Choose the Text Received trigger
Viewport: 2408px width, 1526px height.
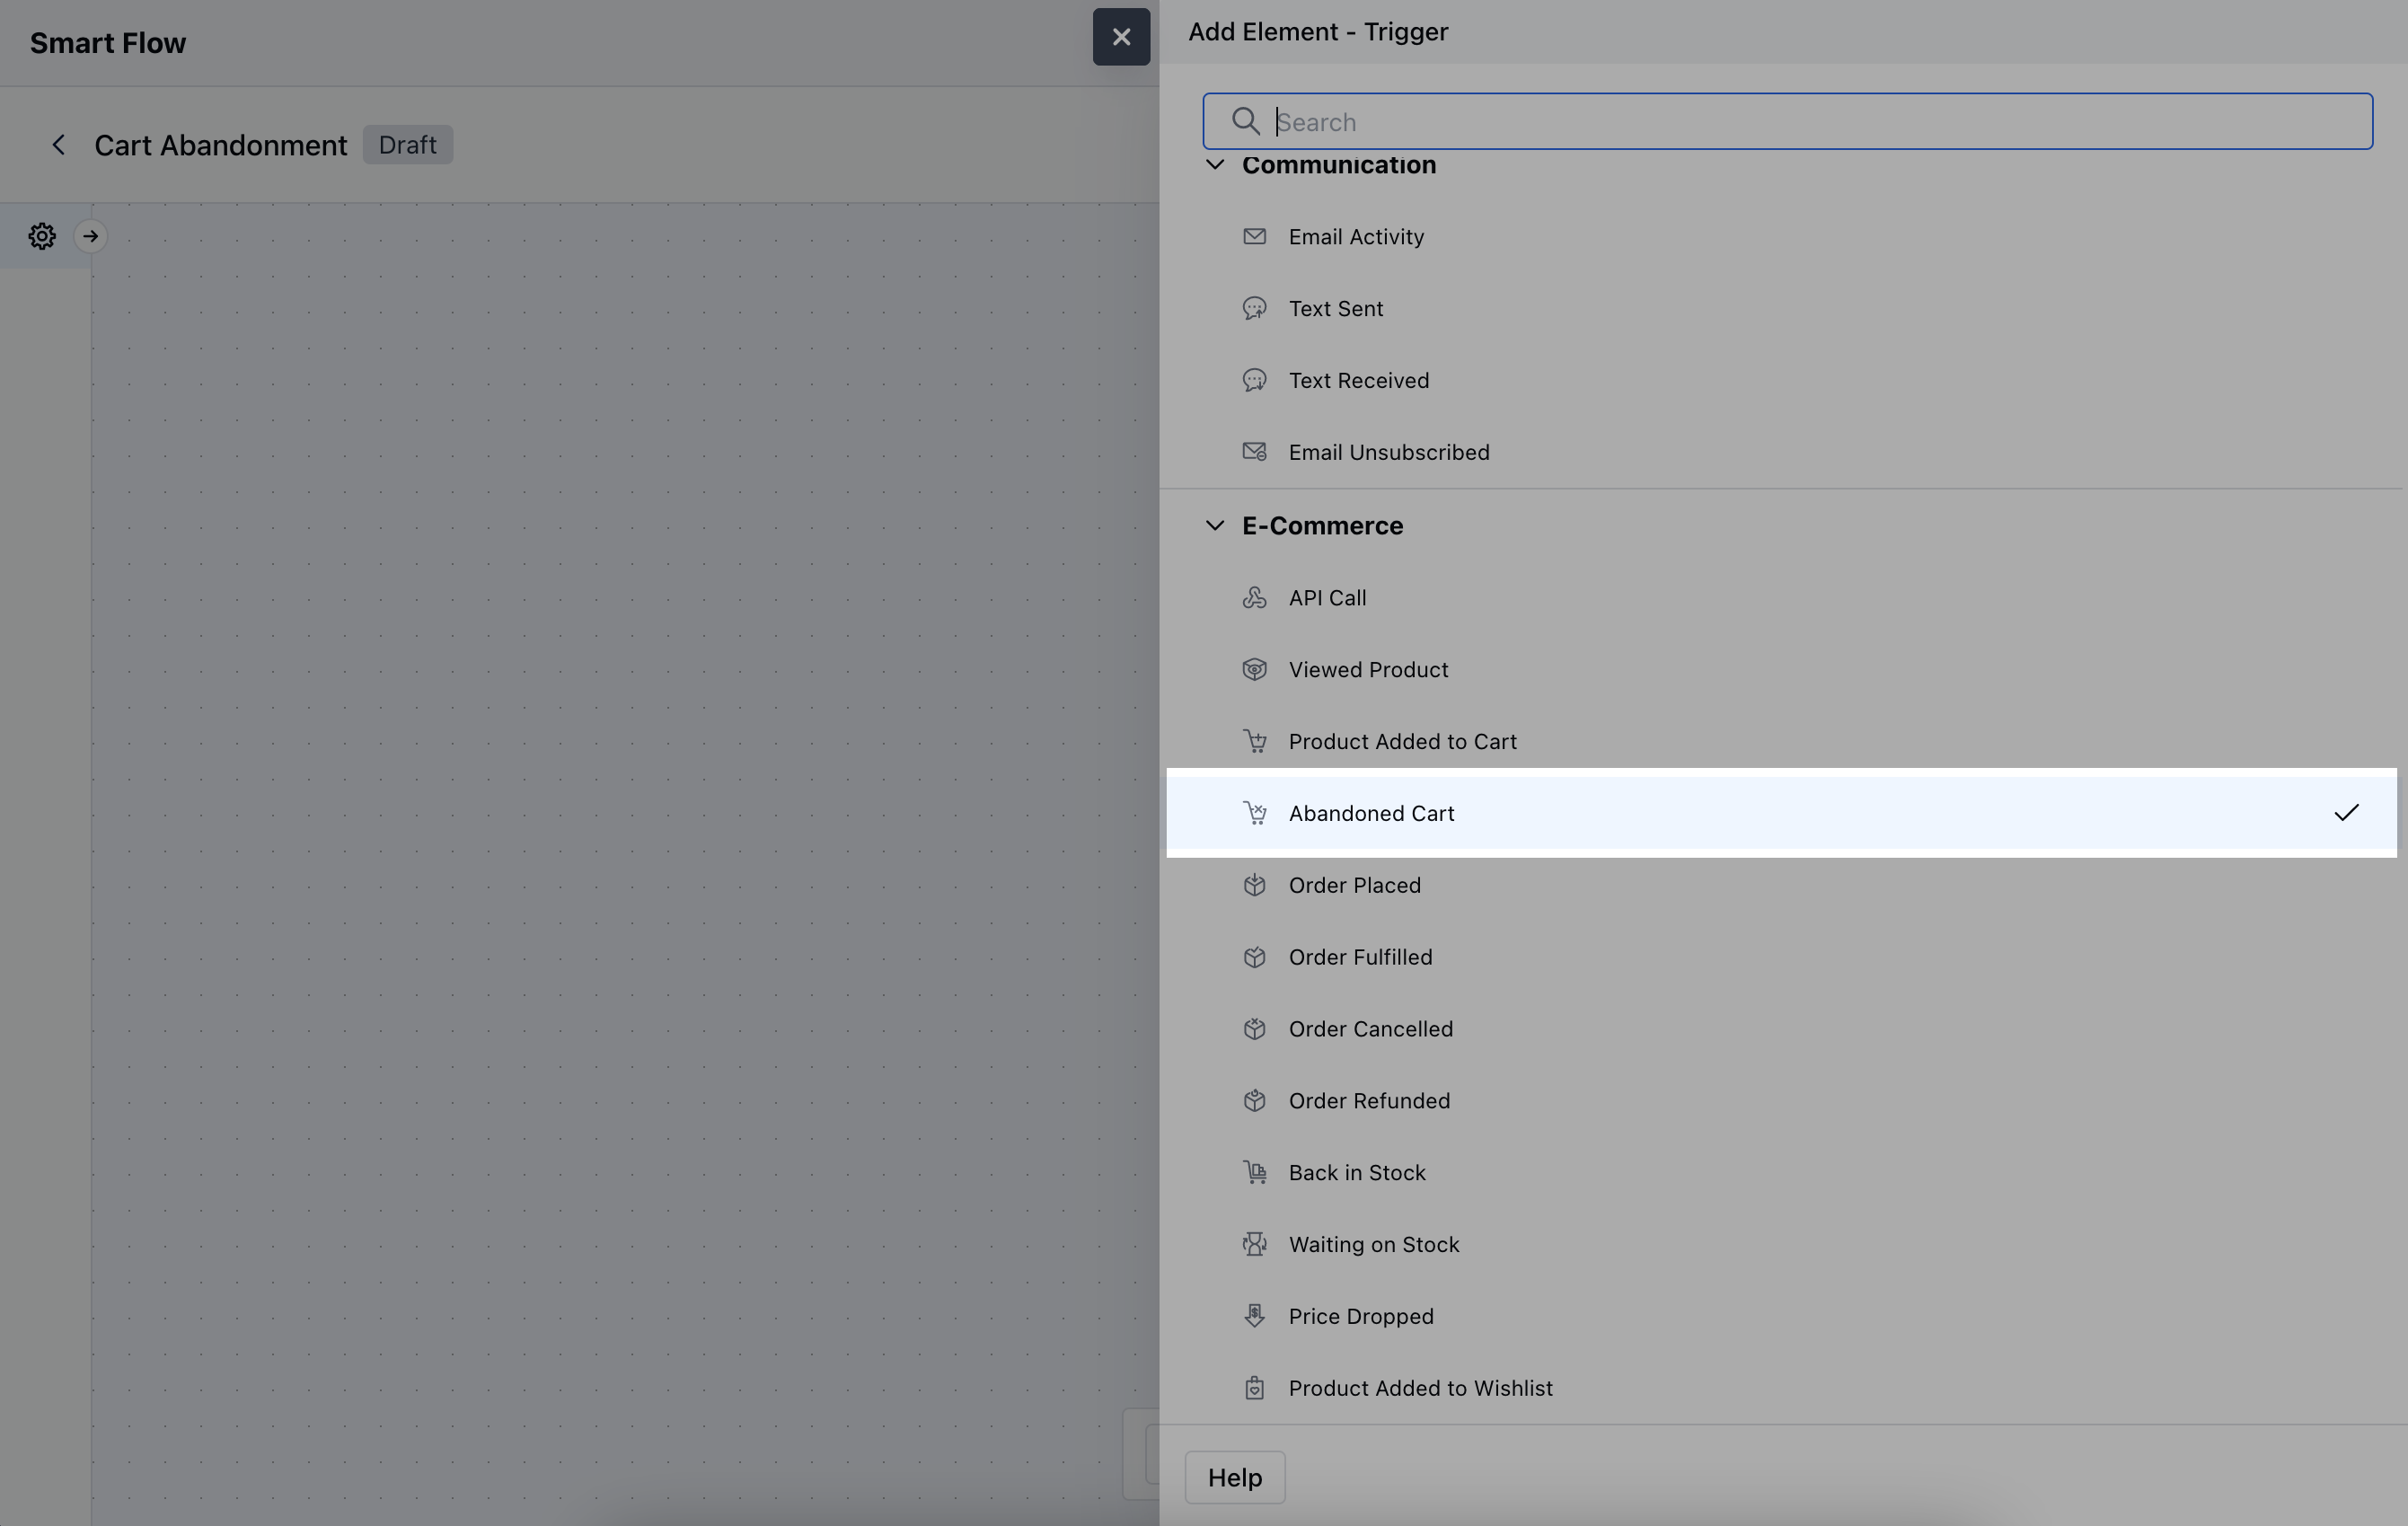pyautogui.click(x=1358, y=380)
